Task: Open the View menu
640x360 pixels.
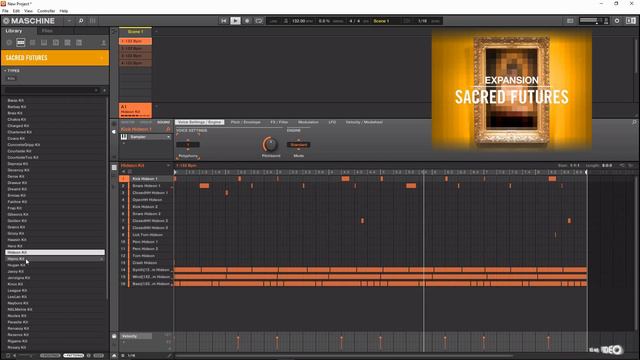Action: pyautogui.click(x=29, y=11)
